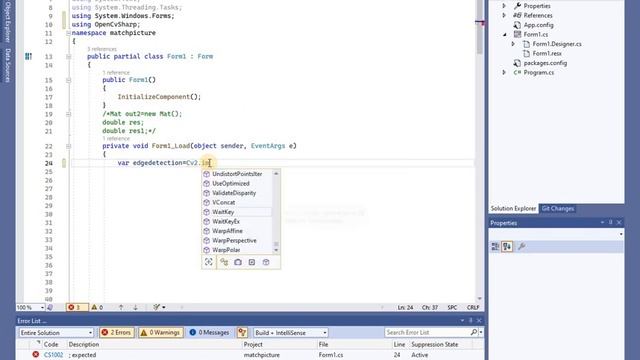This screenshot has width=640, height=360.
Task: Open Properties panel object dropdown
Action: point(621,234)
